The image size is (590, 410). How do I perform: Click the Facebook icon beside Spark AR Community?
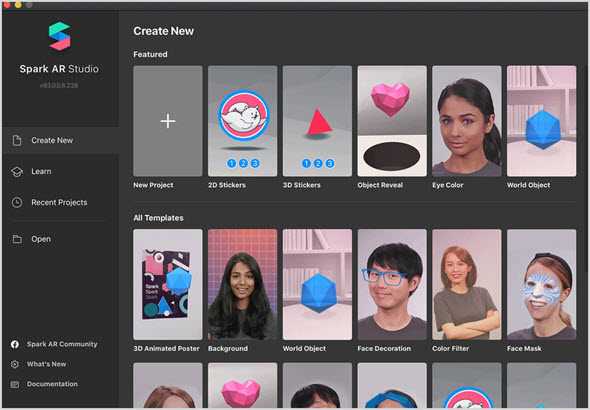click(x=15, y=344)
